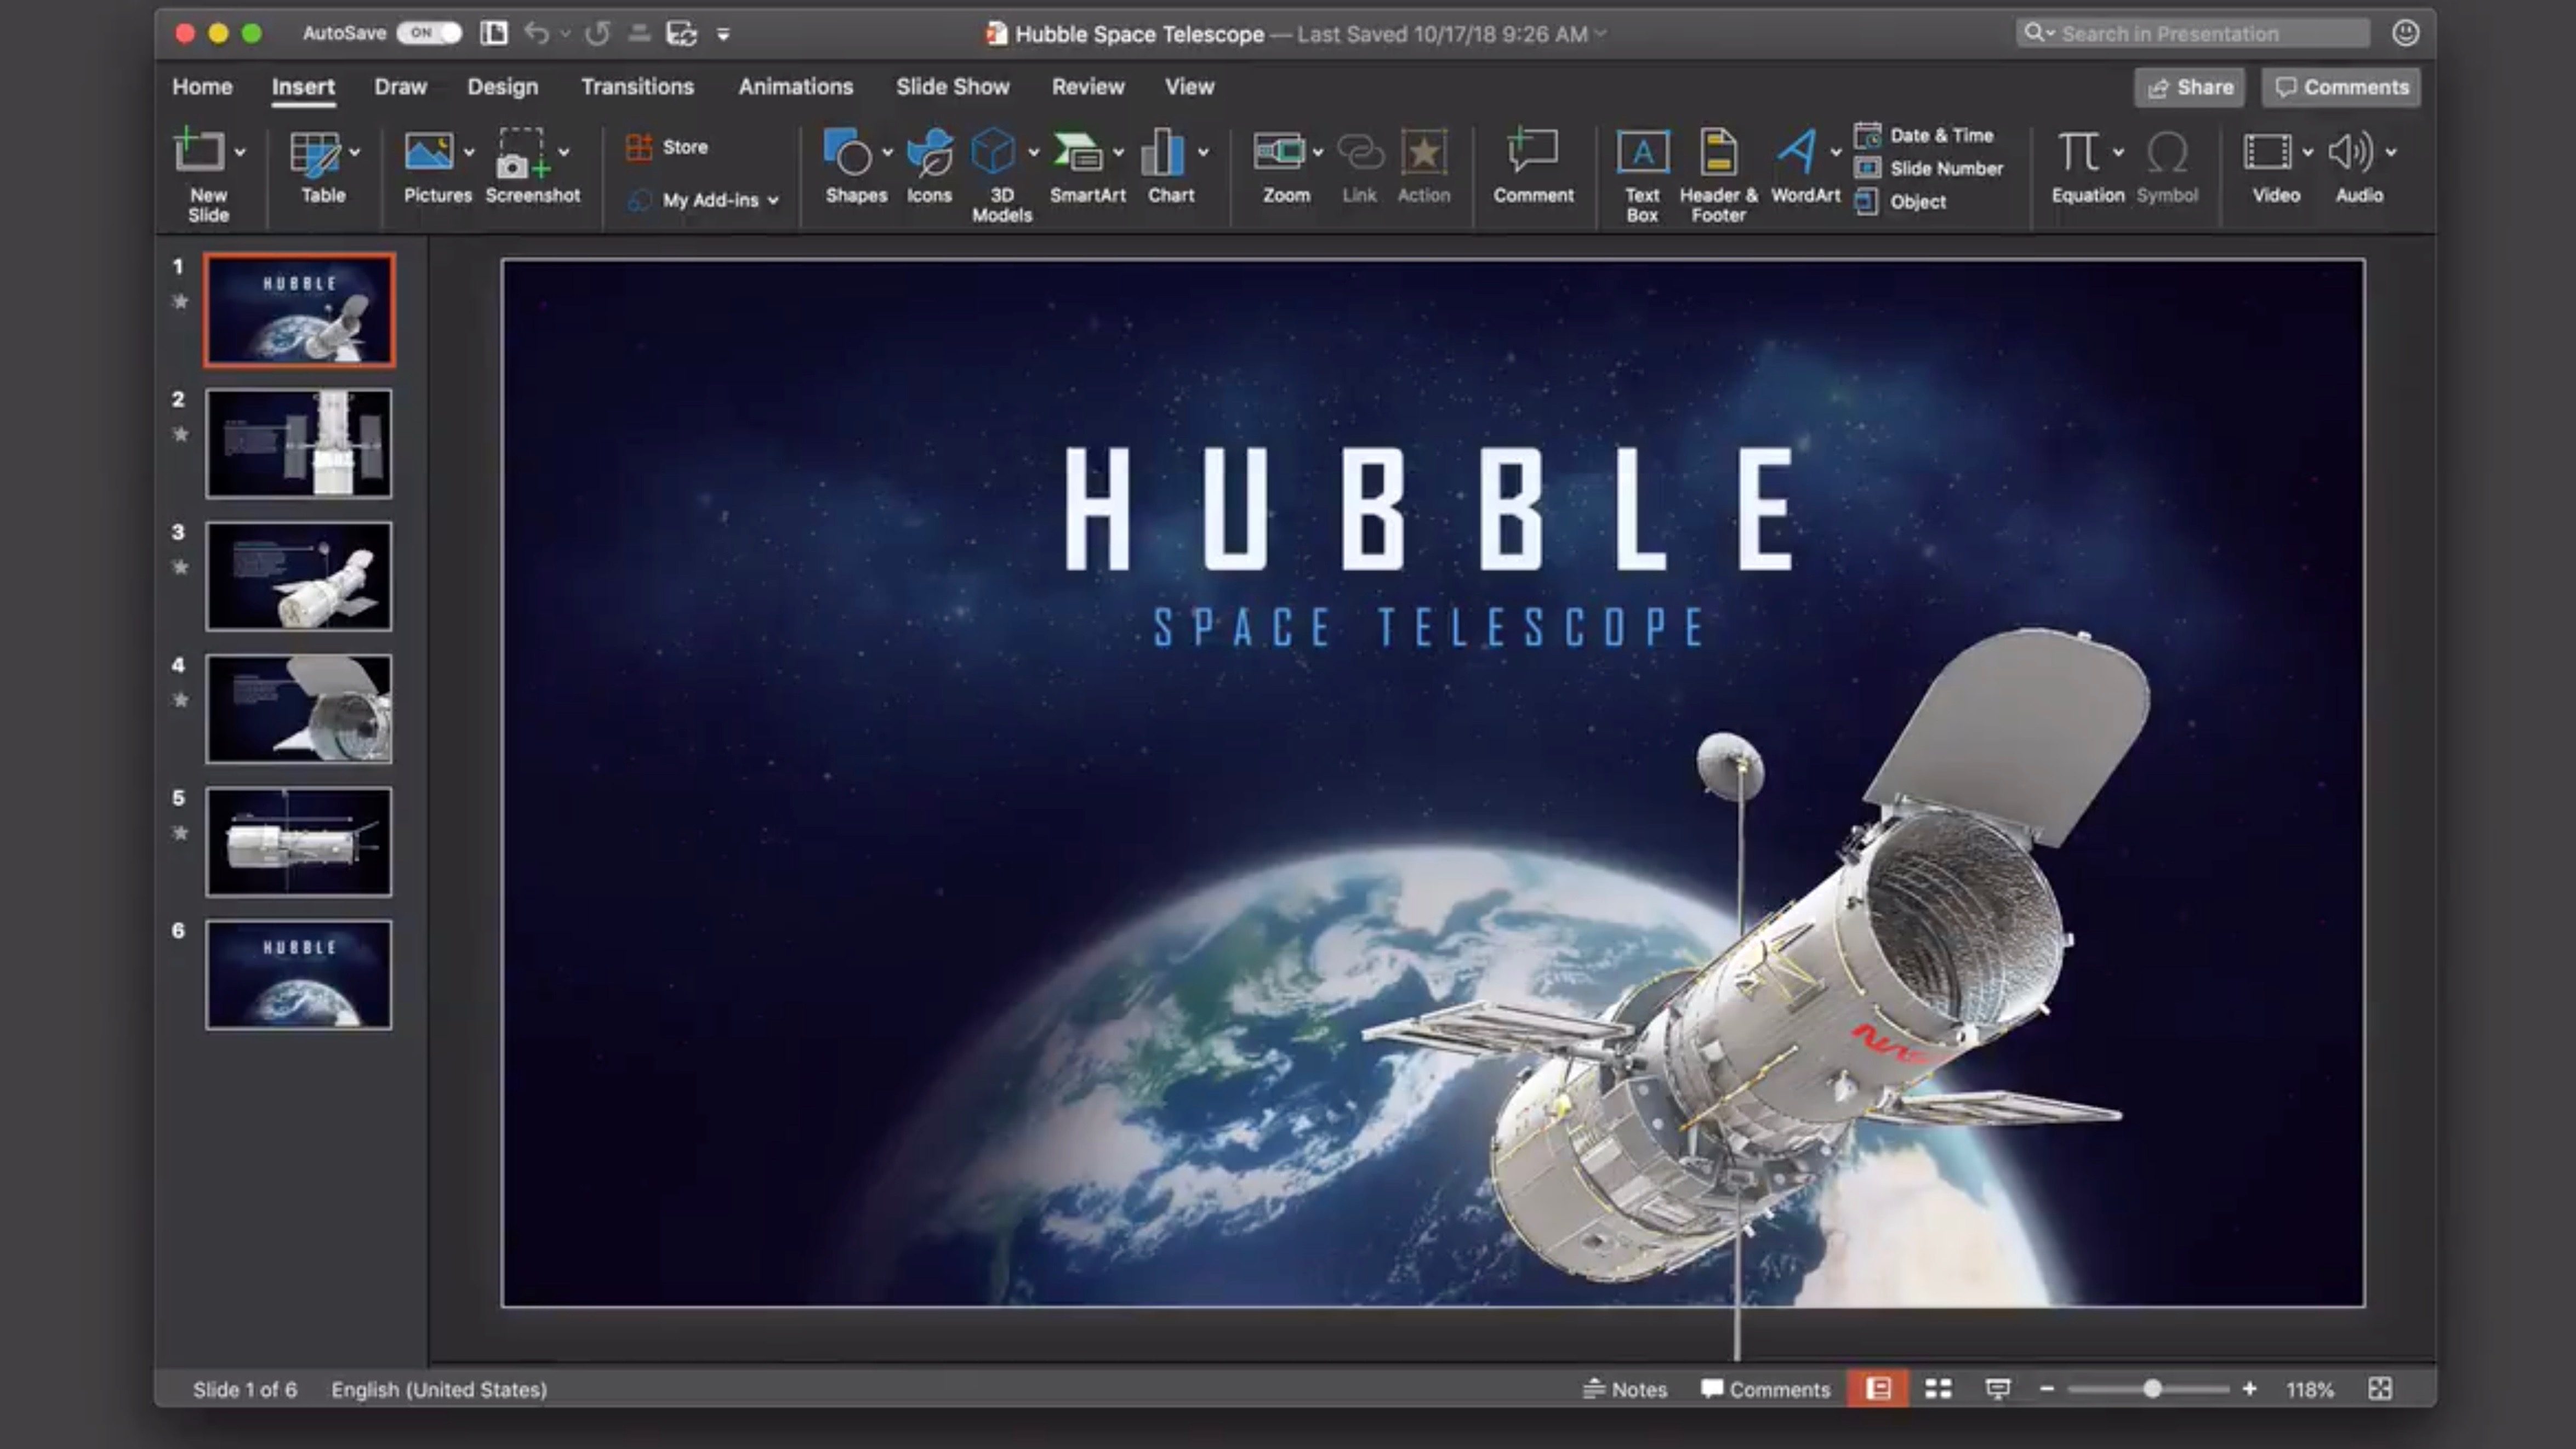Open the Shapes dropdown arrow

pyautogui.click(x=888, y=153)
